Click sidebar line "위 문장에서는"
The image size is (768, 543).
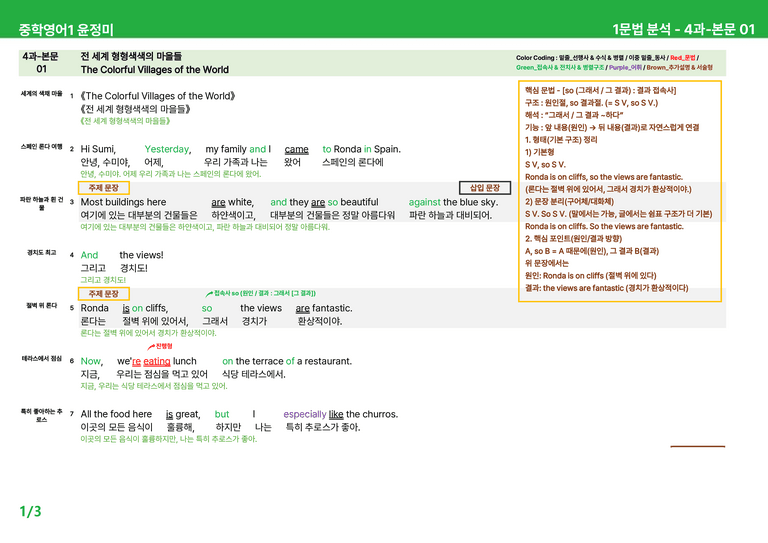tap(547, 263)
